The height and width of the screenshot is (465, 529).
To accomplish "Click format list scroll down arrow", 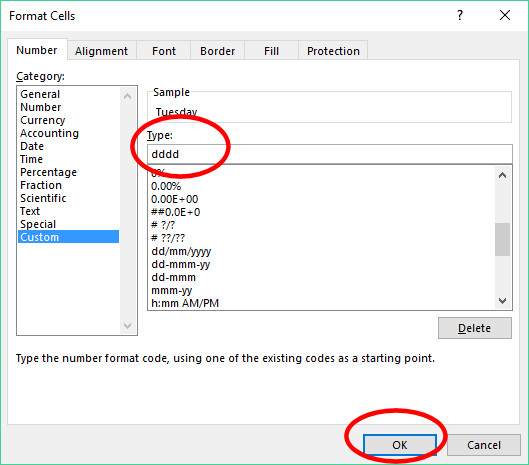I will point(502,300).
